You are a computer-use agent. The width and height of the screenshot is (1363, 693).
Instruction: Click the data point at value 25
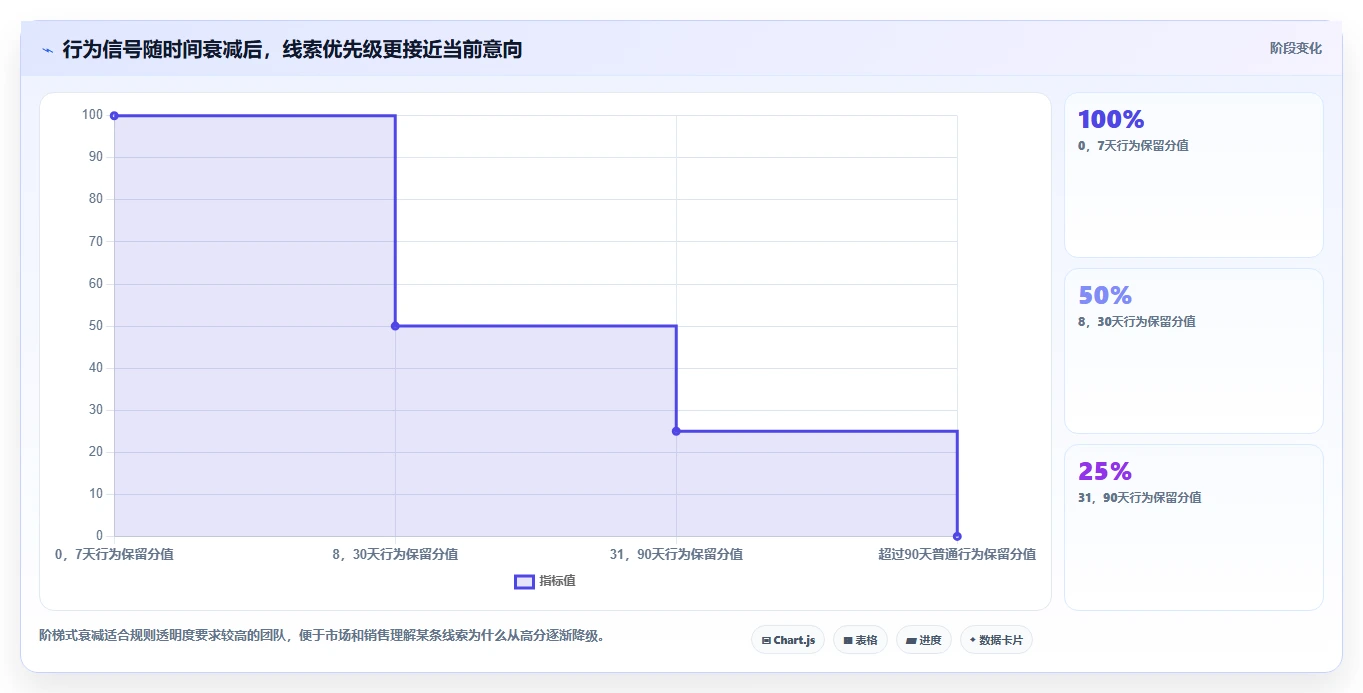click(x=676, y=431)
